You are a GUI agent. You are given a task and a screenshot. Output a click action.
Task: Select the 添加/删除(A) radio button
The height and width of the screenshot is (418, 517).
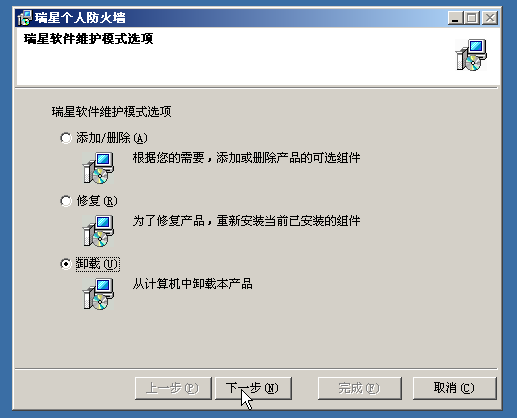point(66,138)
